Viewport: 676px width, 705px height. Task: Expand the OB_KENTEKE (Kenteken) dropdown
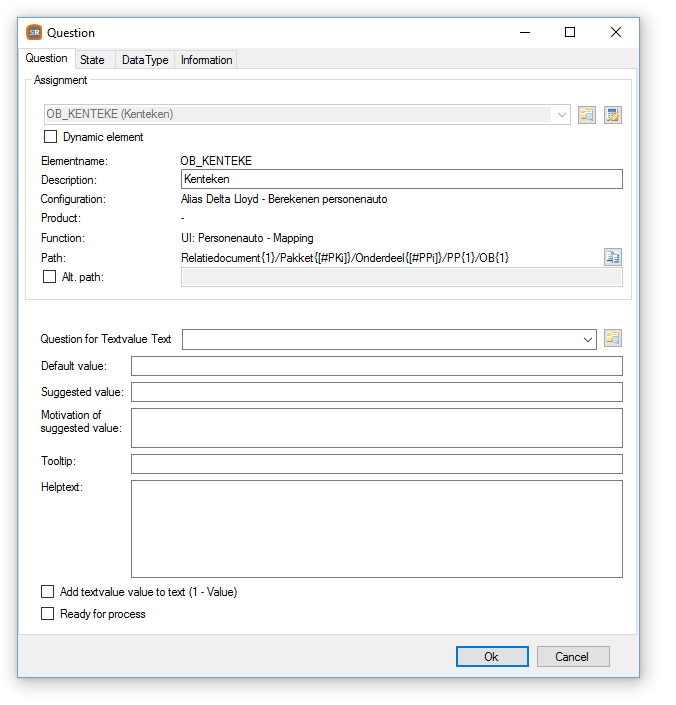(307, 114)
